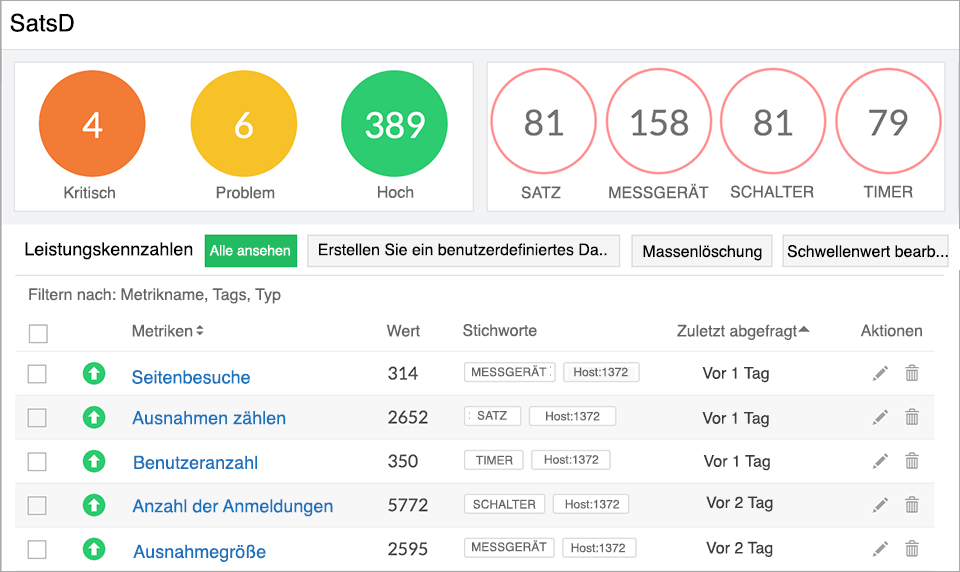The height and width of the screenshot is (572, 960).
Task: Click MESSGERÄT tag in Seitenbesuche row
Action: (x=509, y=372)
